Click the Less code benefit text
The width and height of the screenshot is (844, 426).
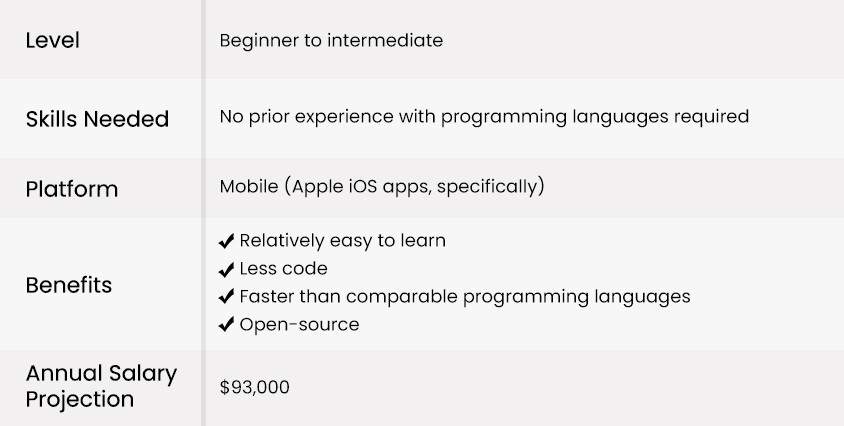(x=284, y=269)
